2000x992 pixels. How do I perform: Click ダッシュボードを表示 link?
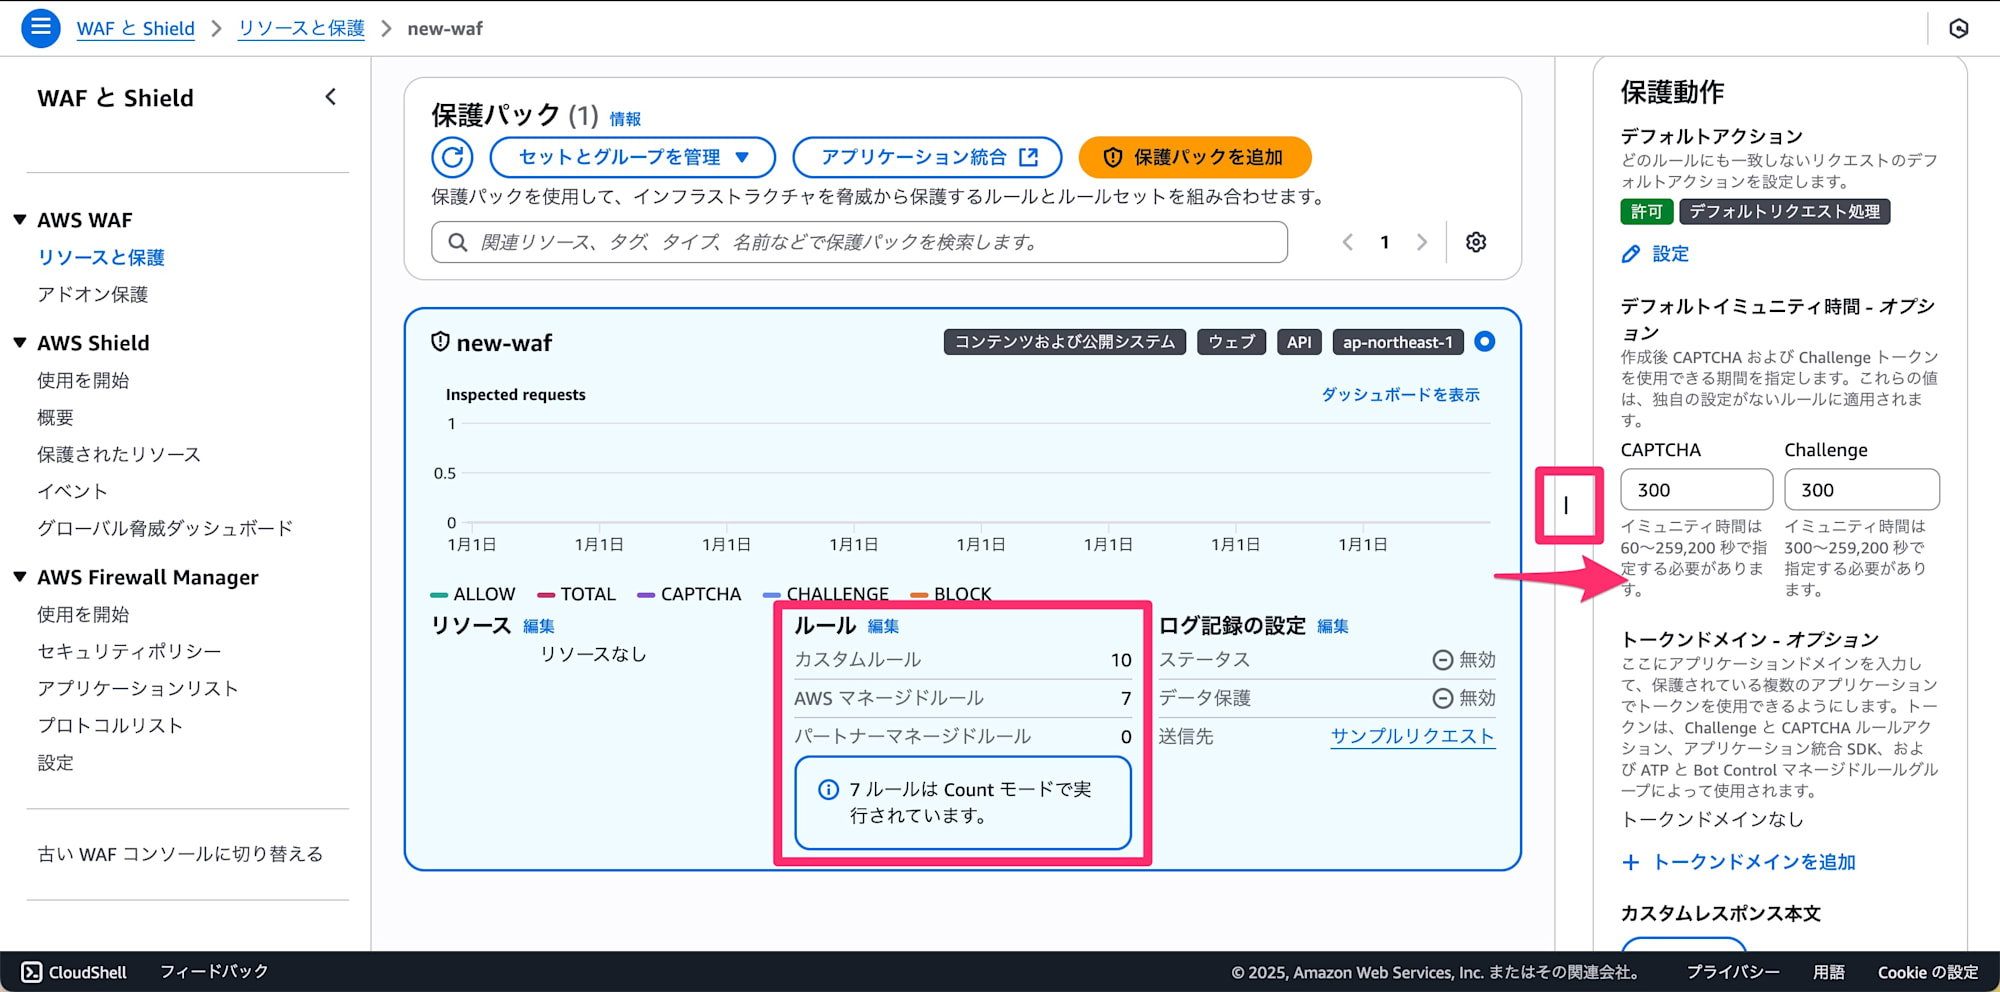[1400, 395]
